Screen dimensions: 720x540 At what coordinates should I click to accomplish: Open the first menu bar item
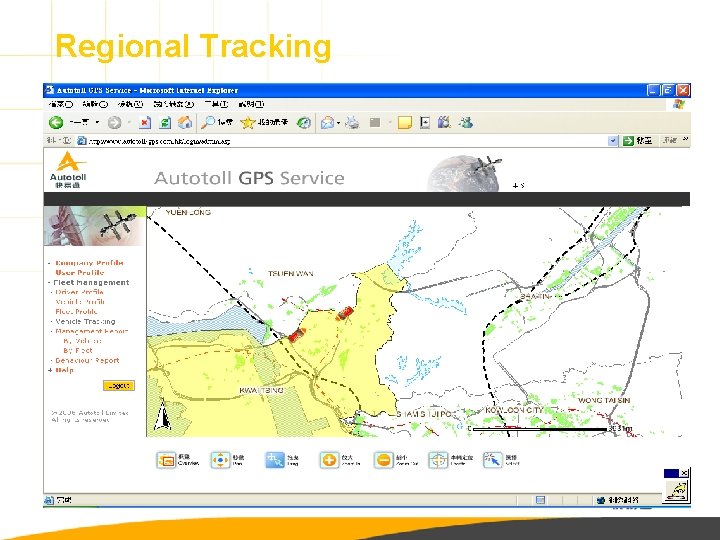61,104
